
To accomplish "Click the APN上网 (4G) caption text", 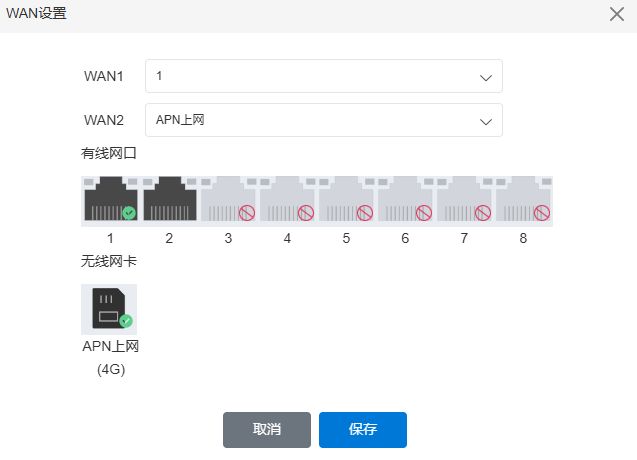I will (x=110, y=358).
